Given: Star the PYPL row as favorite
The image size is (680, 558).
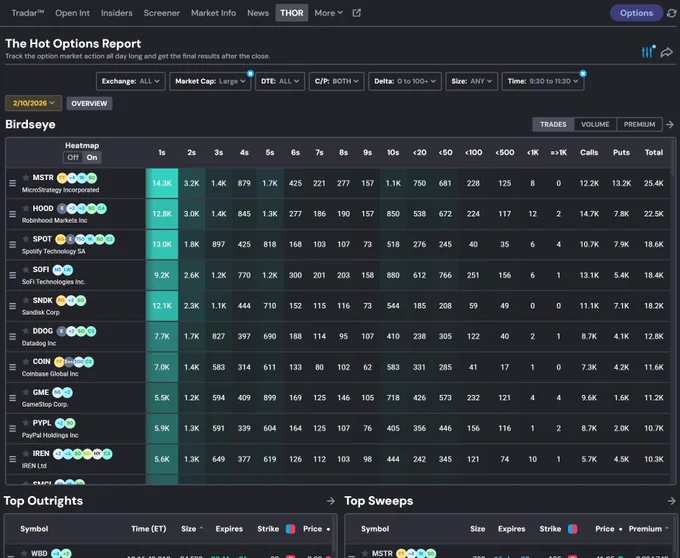Looking at the screenshot, I should point(26,423).
